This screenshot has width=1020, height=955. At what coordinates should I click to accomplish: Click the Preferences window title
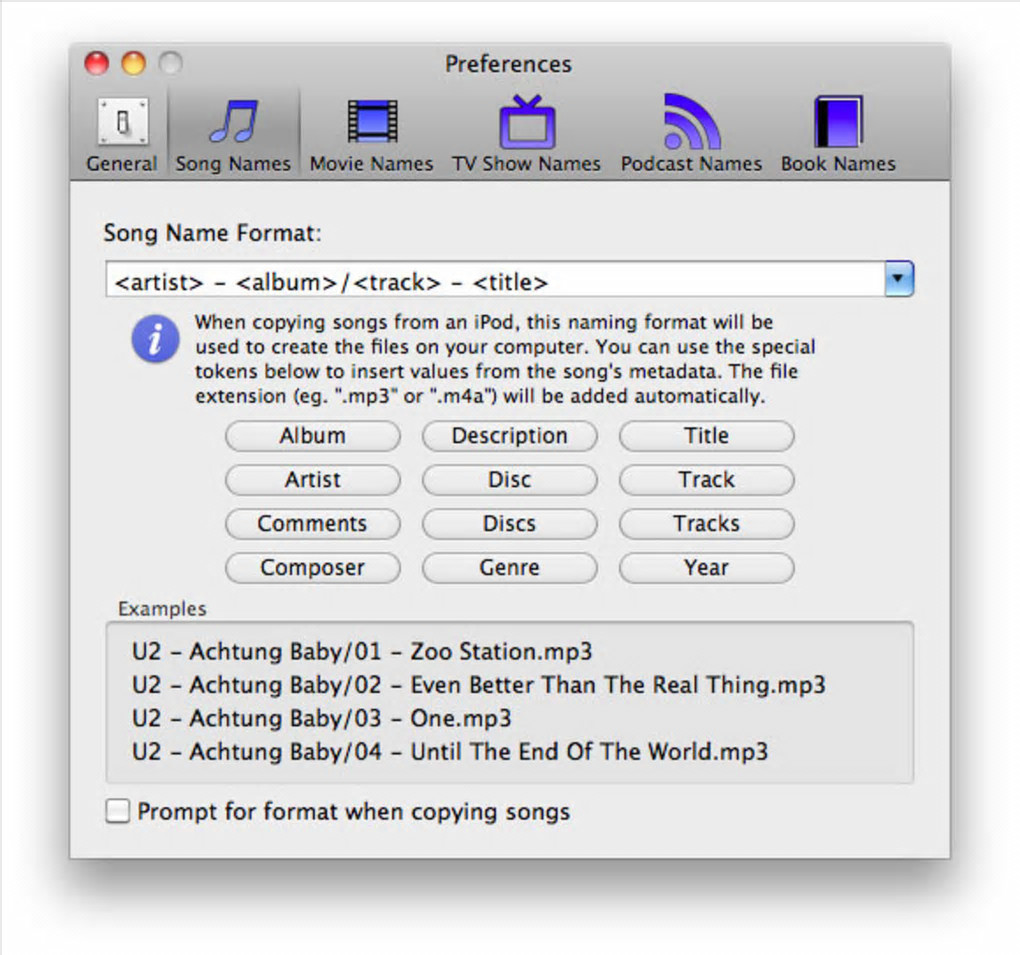(508, 64)
